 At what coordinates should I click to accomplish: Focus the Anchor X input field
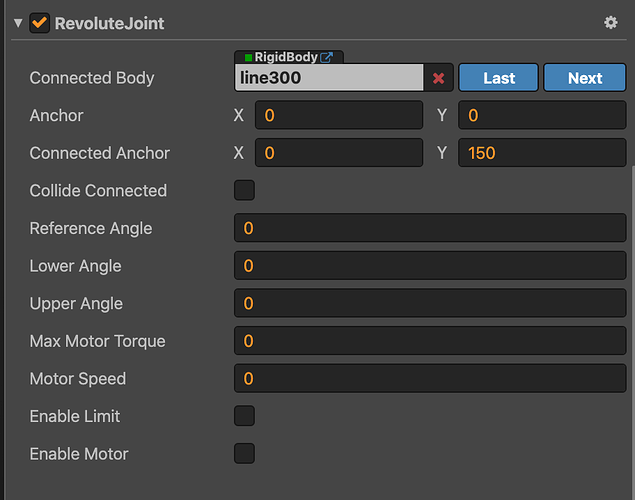[x=339, y=116]
